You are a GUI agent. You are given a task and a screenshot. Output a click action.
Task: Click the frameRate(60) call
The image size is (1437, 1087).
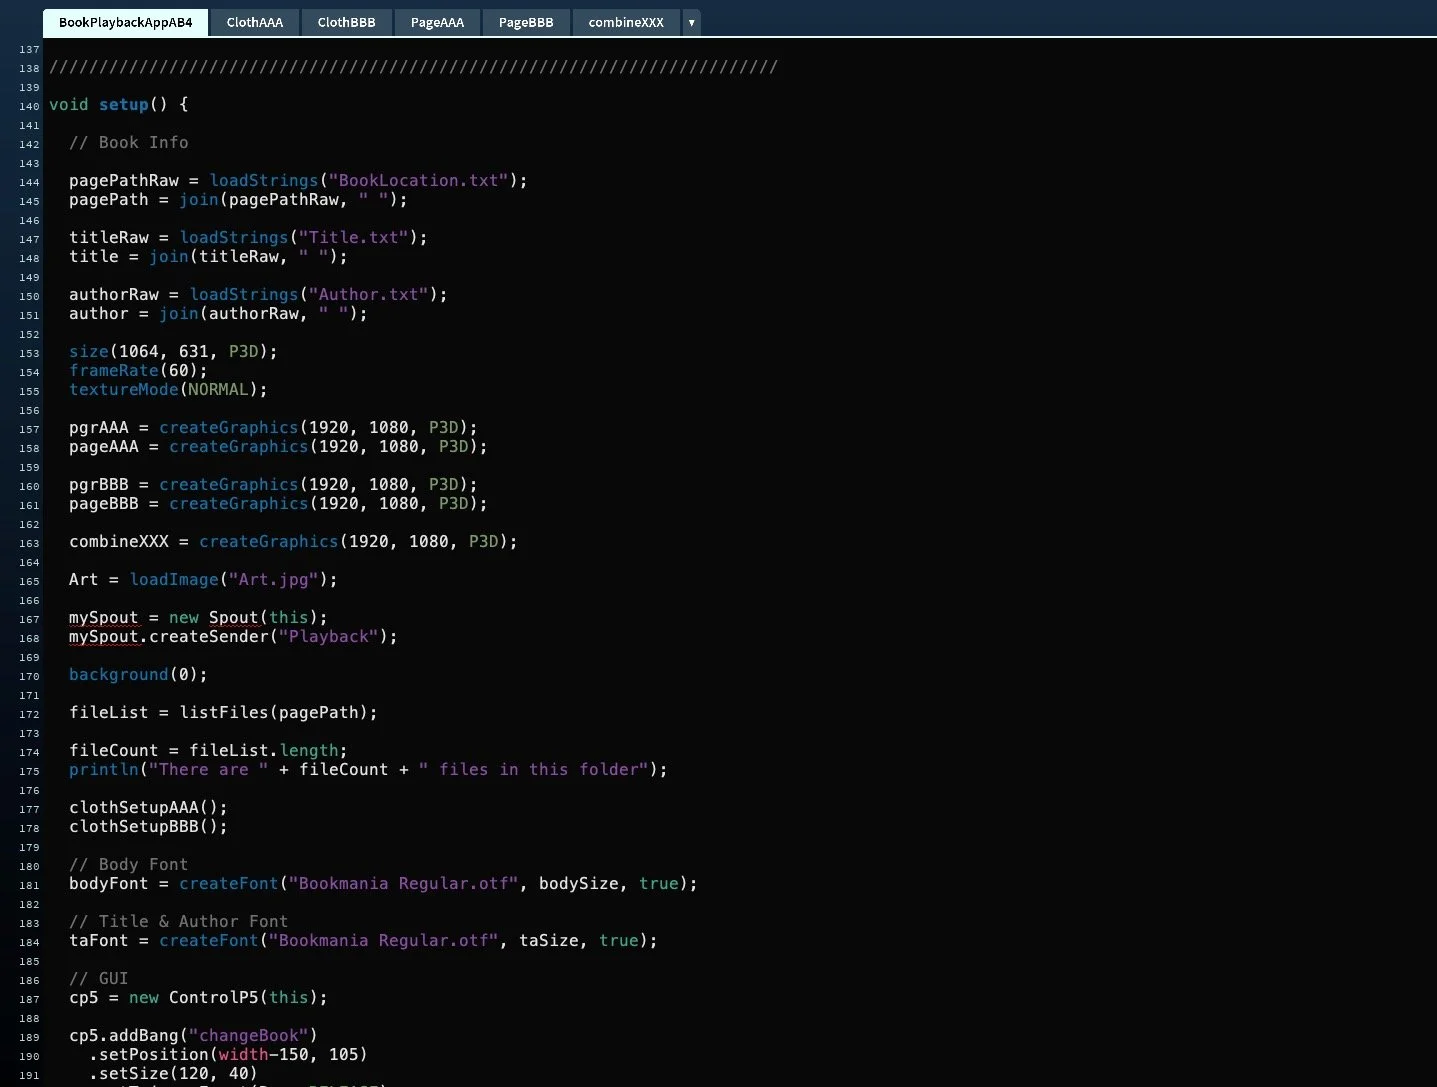(x=138, y=370)
